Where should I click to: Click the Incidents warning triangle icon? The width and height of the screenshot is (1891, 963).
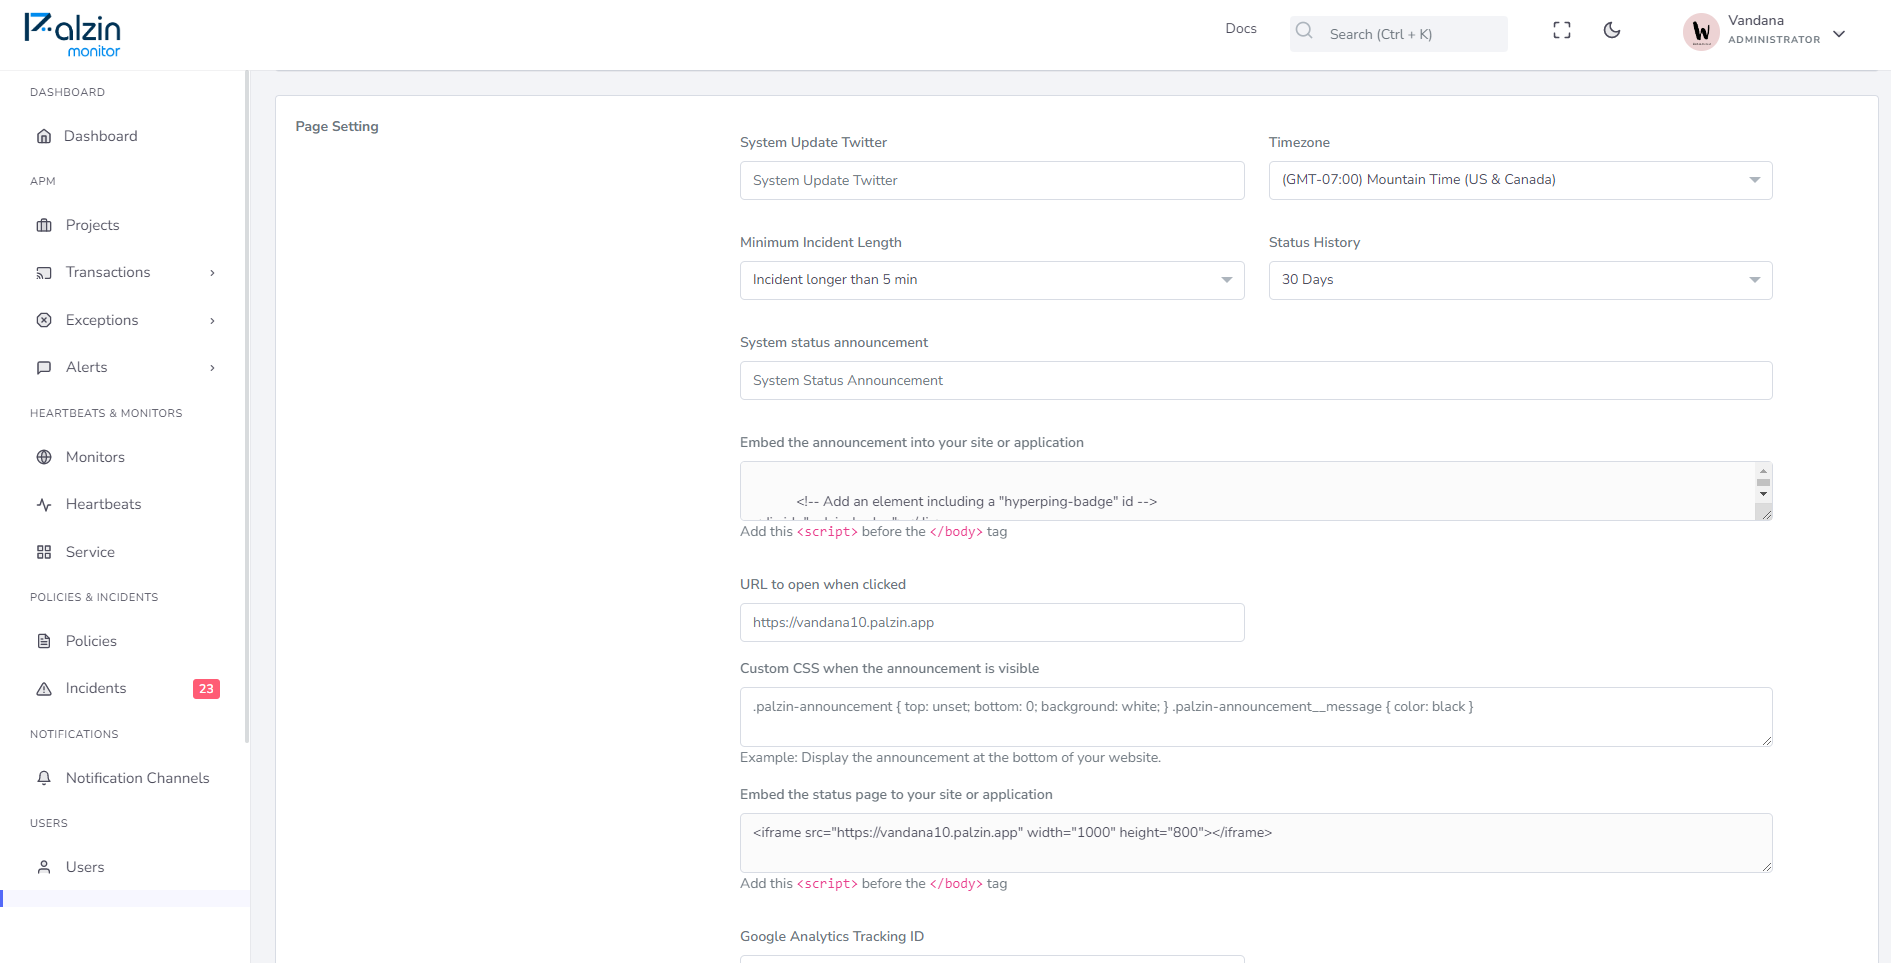(44, 689)
